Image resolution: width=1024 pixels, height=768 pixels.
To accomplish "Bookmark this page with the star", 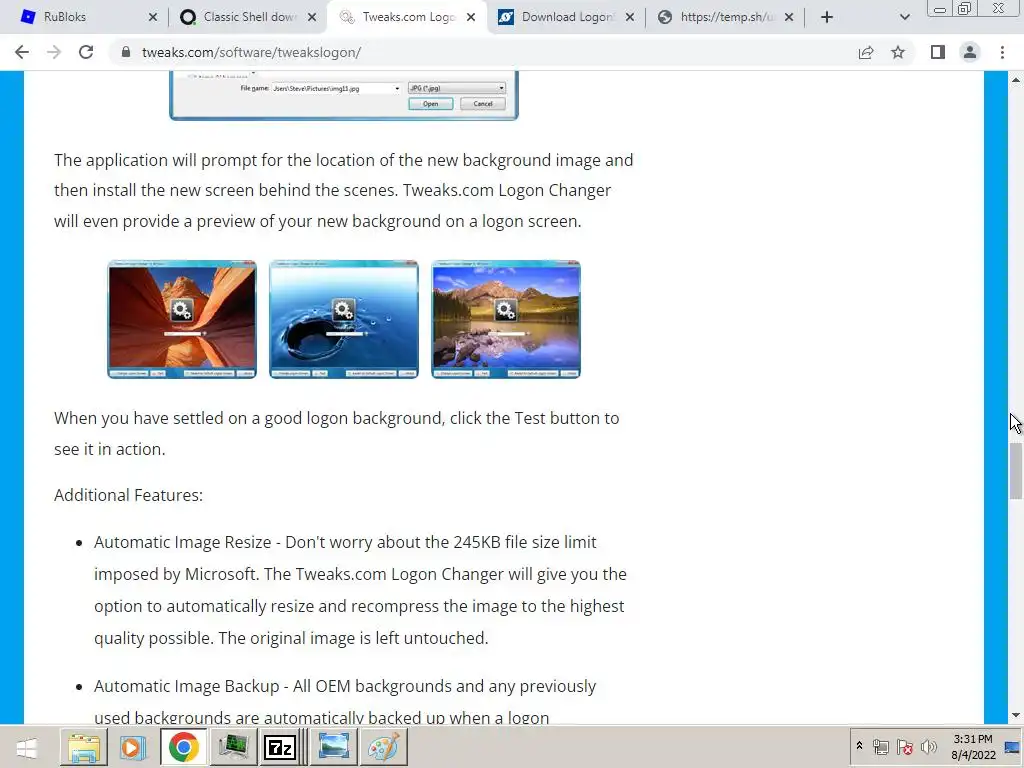I will [898, 52].
